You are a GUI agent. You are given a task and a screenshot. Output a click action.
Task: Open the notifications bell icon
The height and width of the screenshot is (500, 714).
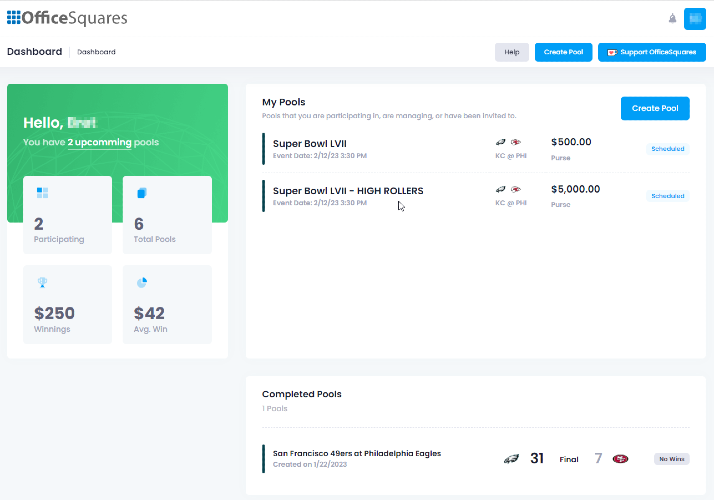click(672, 19)
